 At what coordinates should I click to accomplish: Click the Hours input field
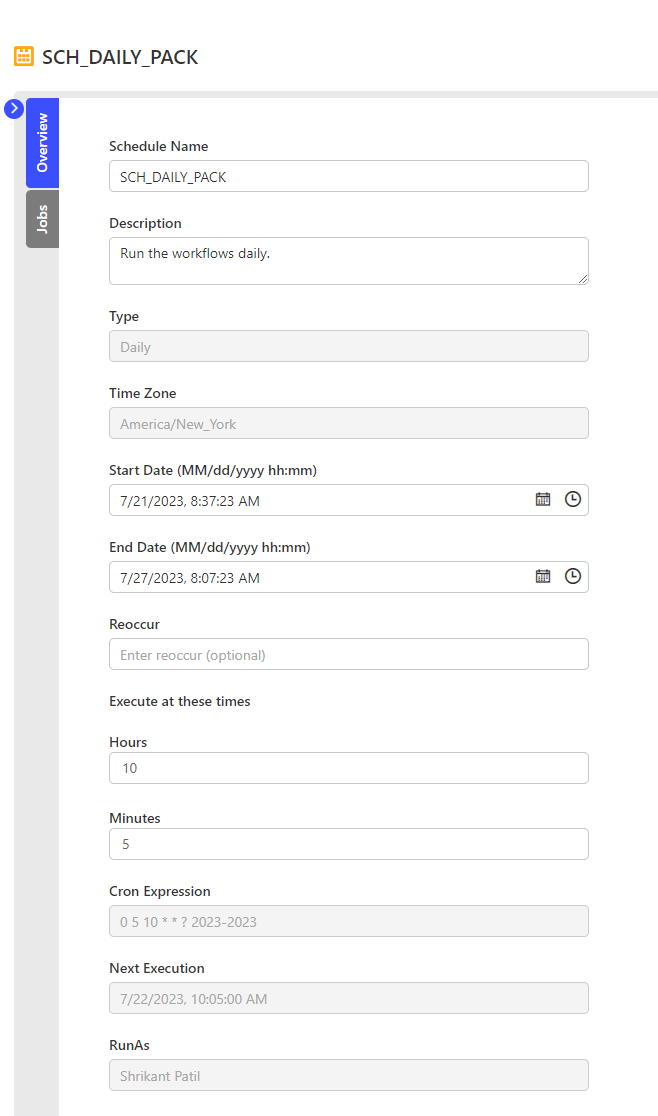348,768
